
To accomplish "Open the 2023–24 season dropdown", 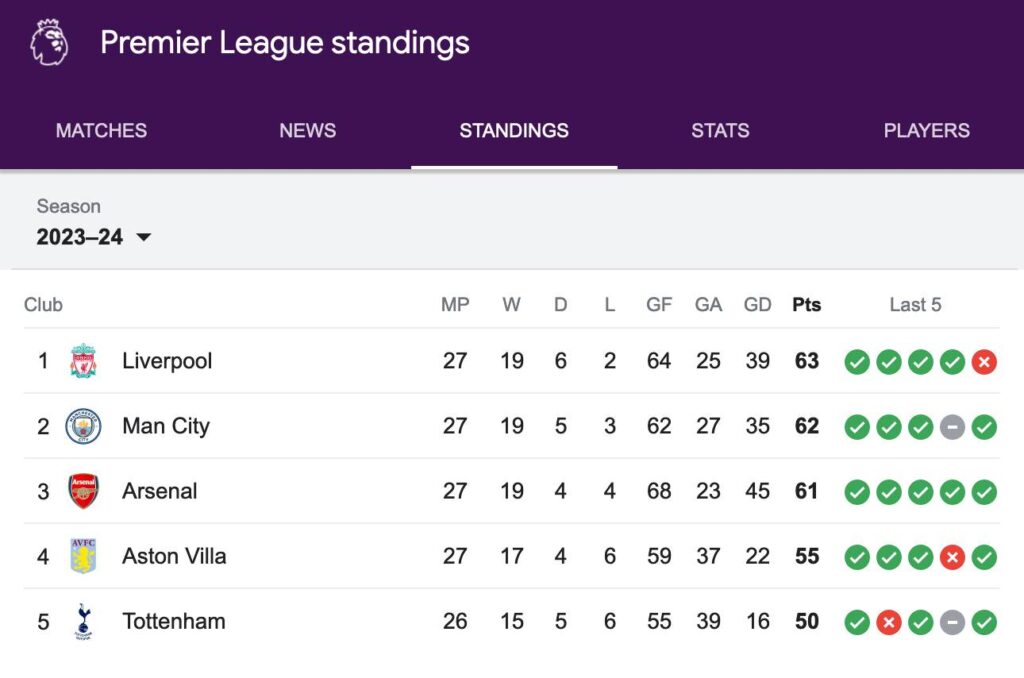I will point(94,237).
